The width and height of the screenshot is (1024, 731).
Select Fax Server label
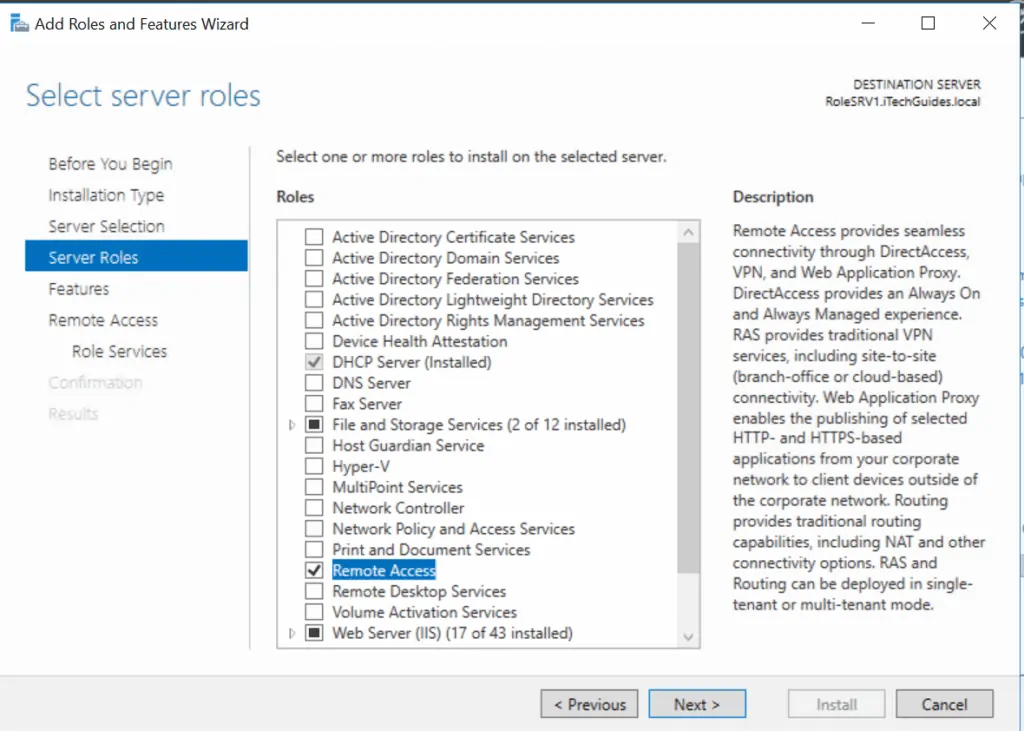click(367, 404)
